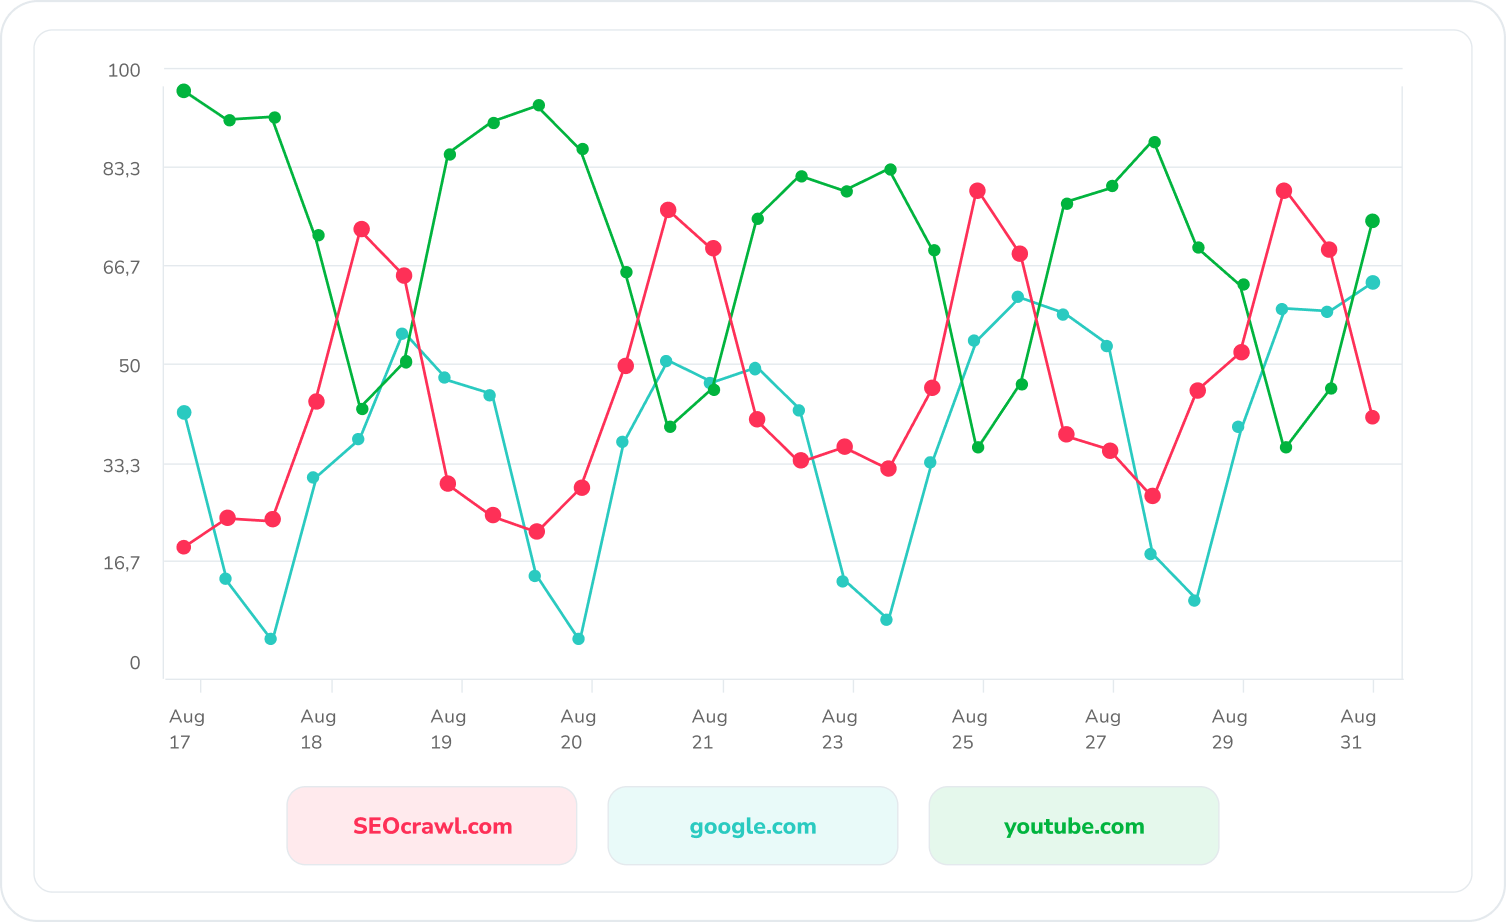Click the 0 y-axis label
The height and width of the screenshot is (922, 1506).
[x=135, y=663]
